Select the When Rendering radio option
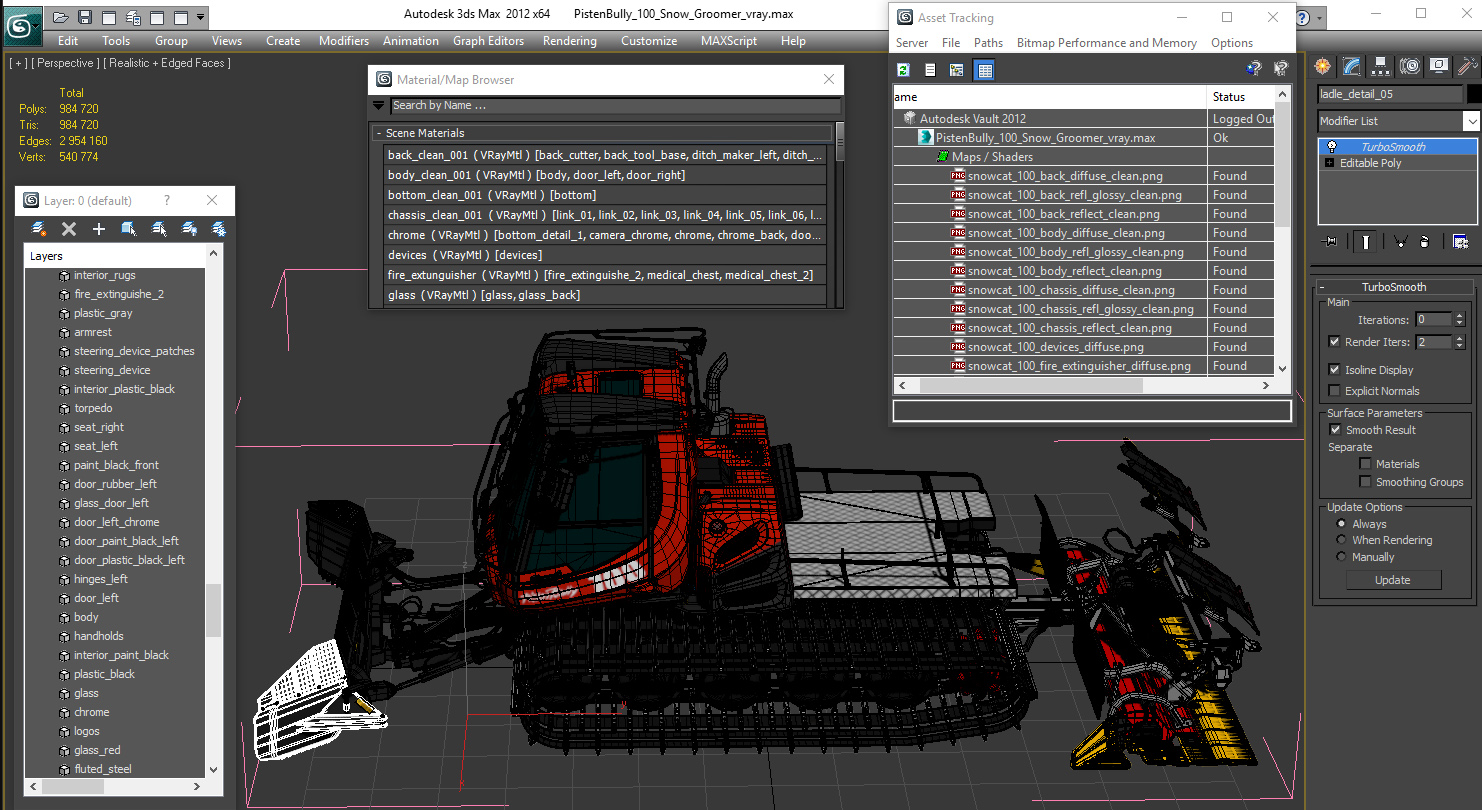Viewport: 1482px width, 810px height. click(x=1341, y=540)
